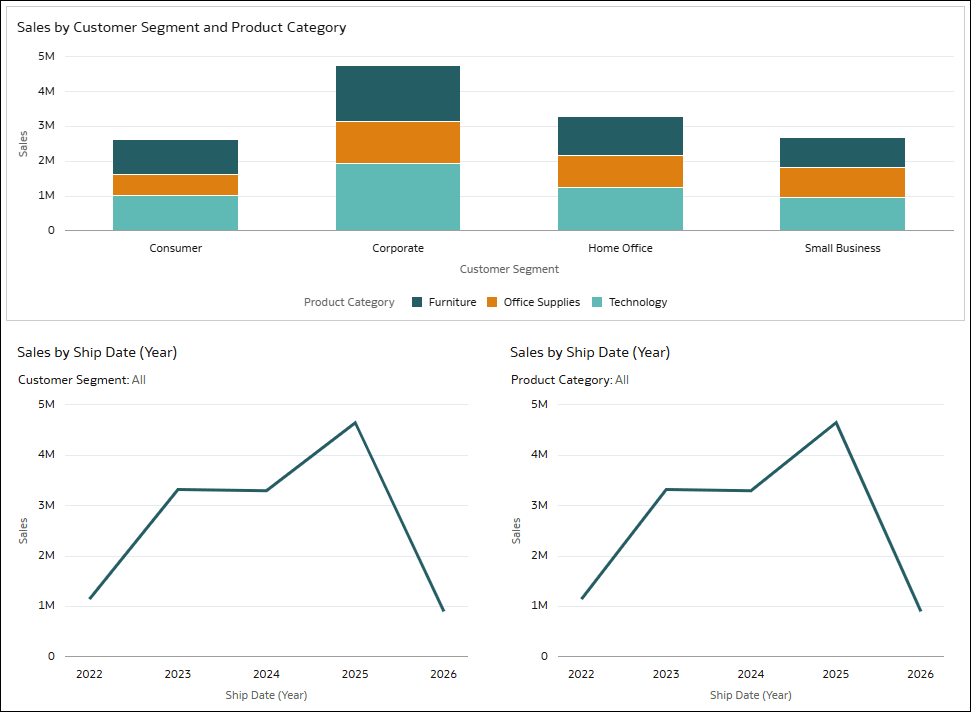Click the Home Office Technology bar segment

620,209
